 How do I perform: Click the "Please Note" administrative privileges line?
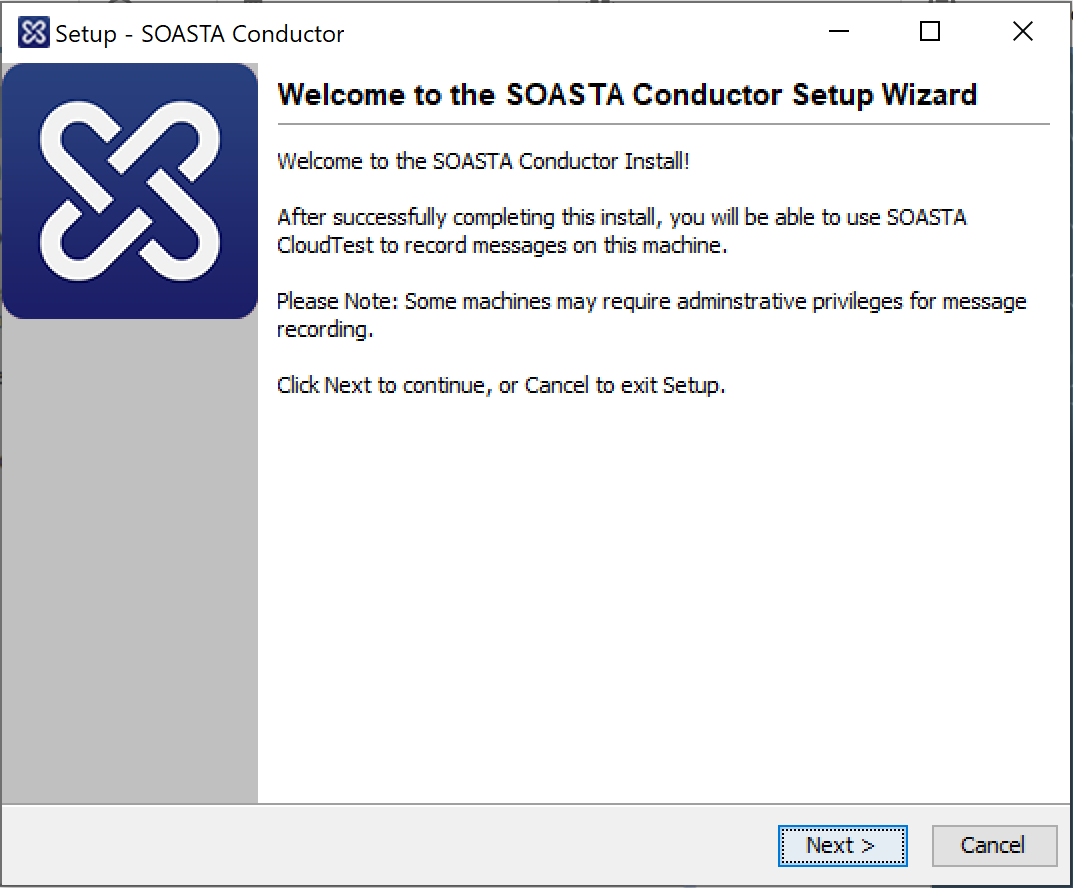click(651, 301)
